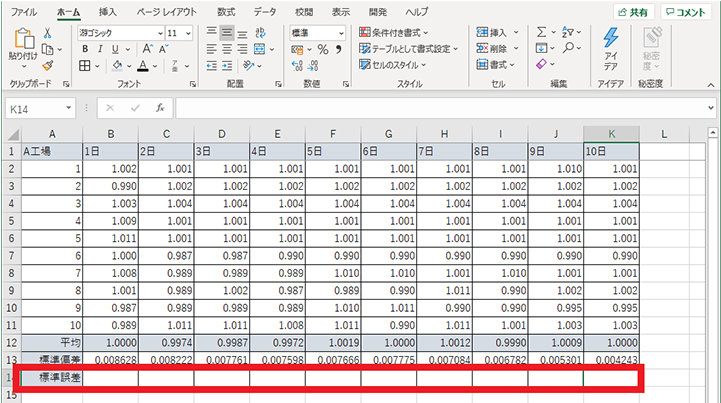Decrease decimal places

tap(313, 66)
